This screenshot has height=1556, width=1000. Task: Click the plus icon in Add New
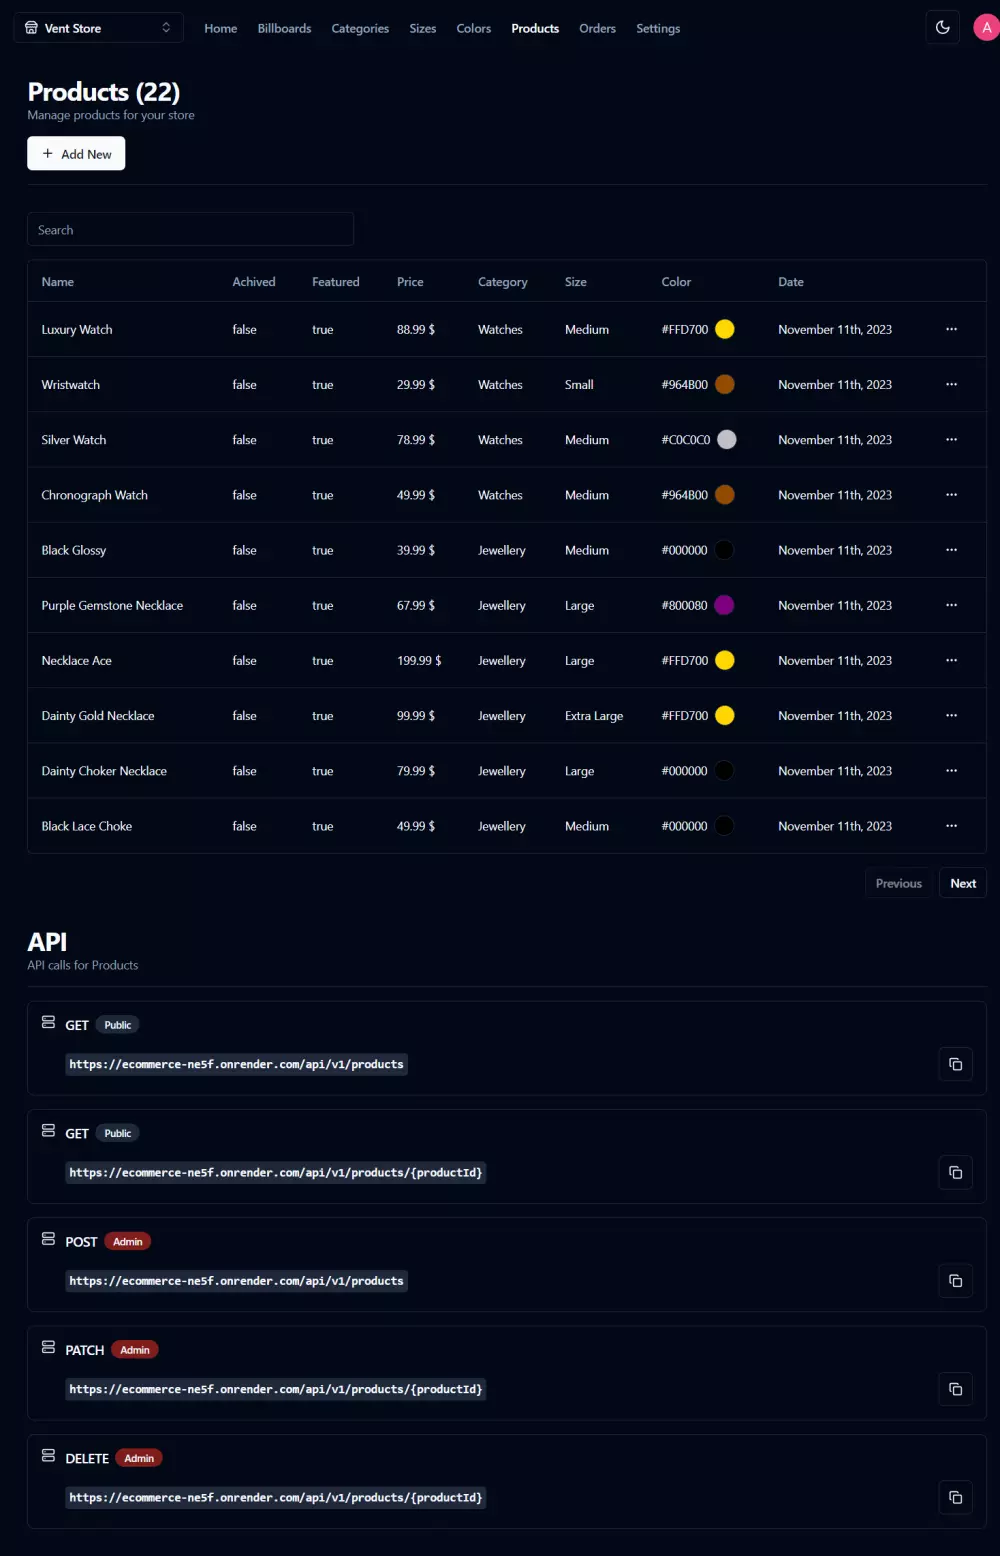(47, 154)
